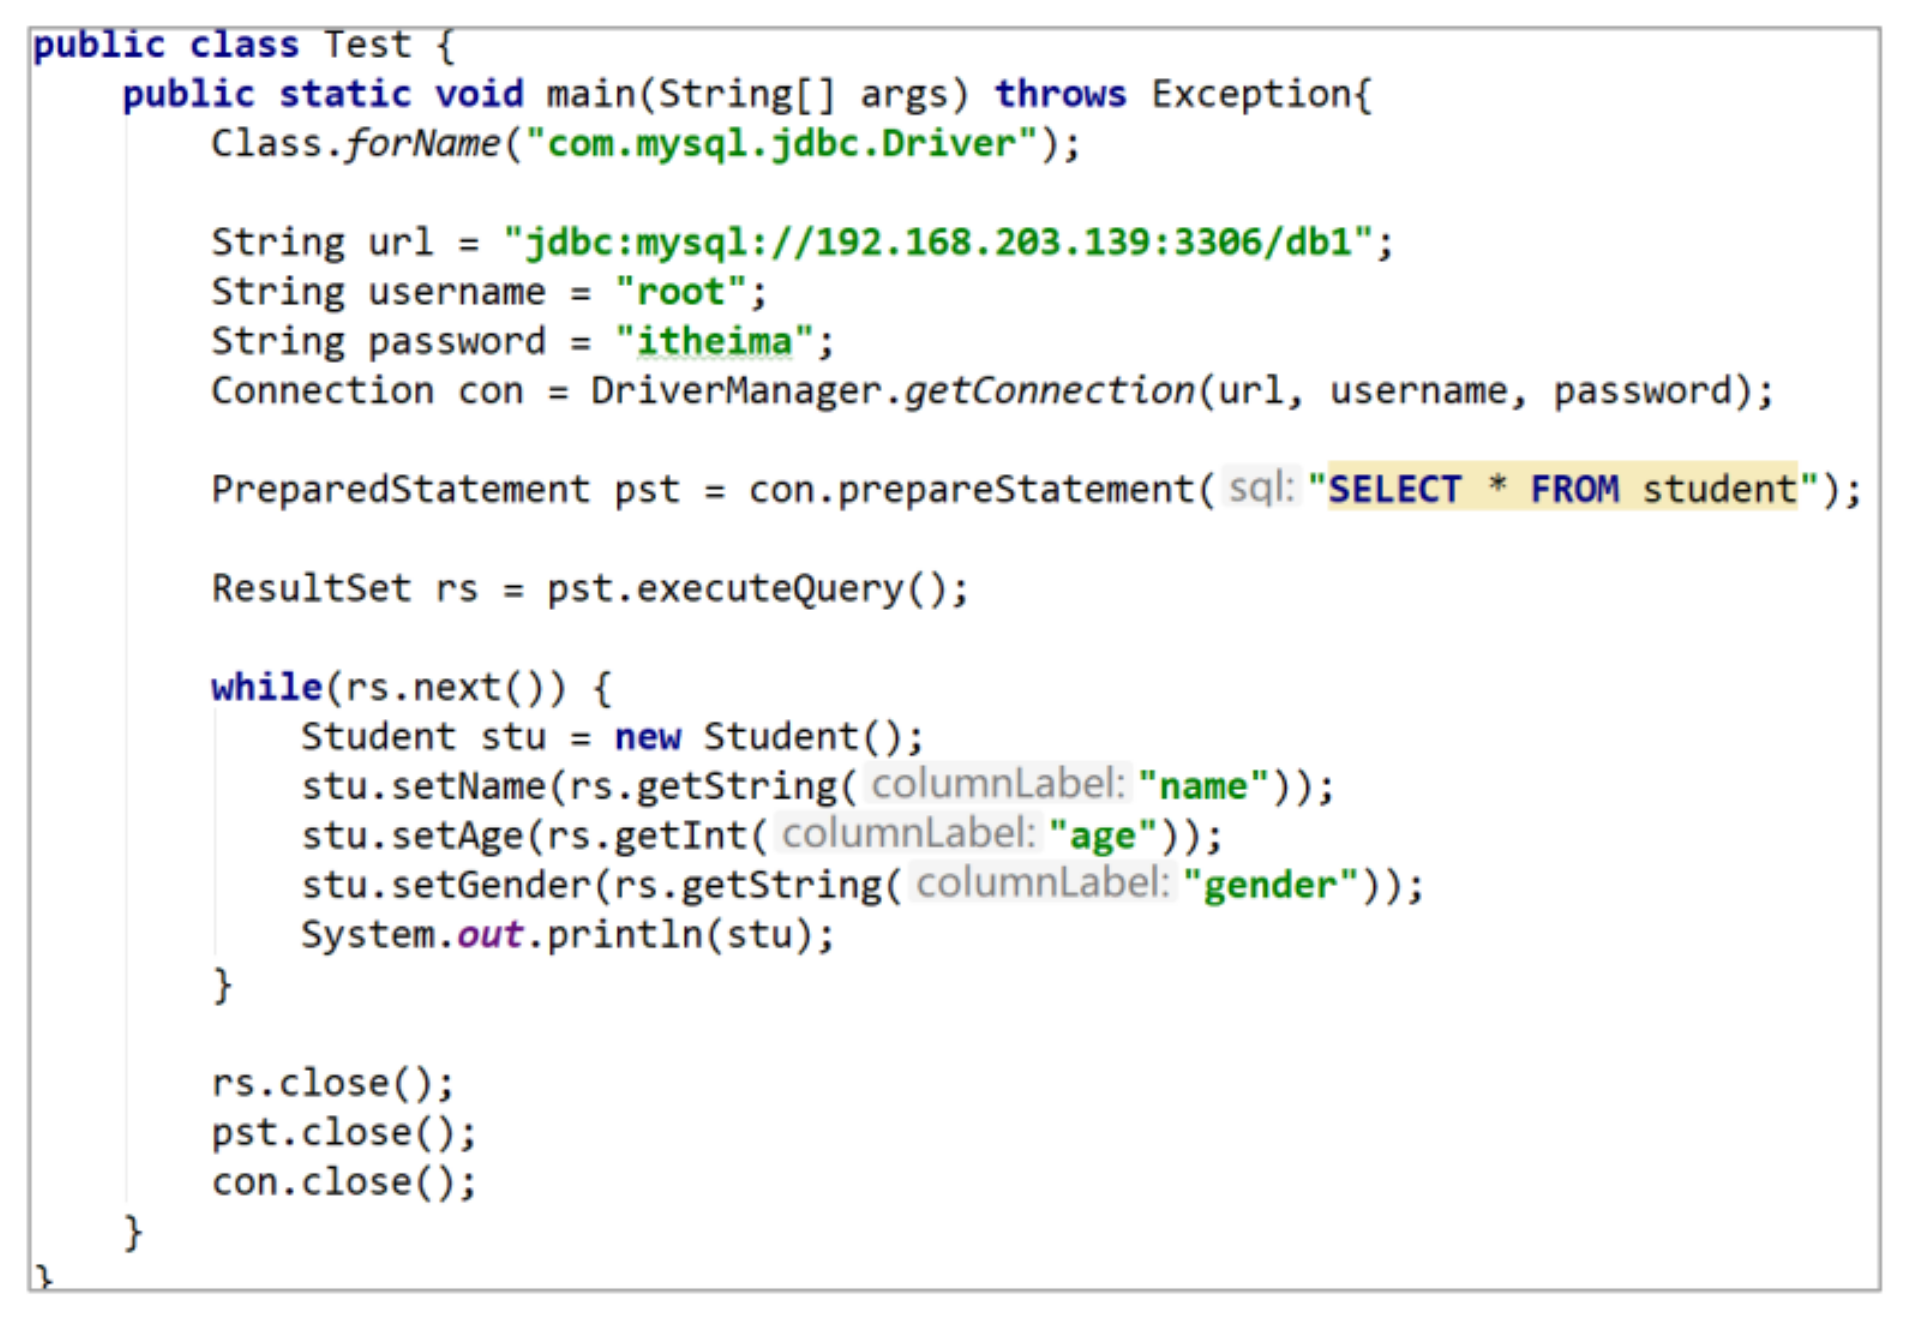The image size is (1912, 1320).
Task: Click the "con.close();" line
Action: click(344, 1182)
